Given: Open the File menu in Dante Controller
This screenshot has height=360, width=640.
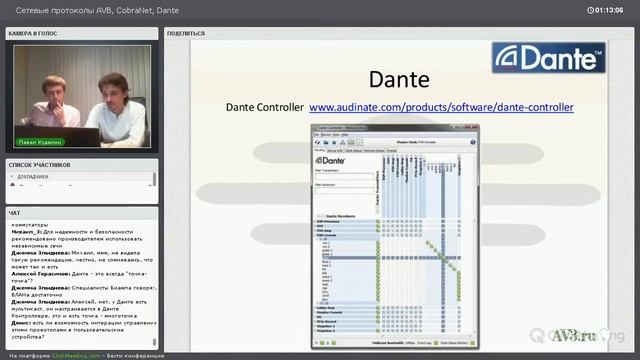Looking at the screenshot, I should 316,135.
